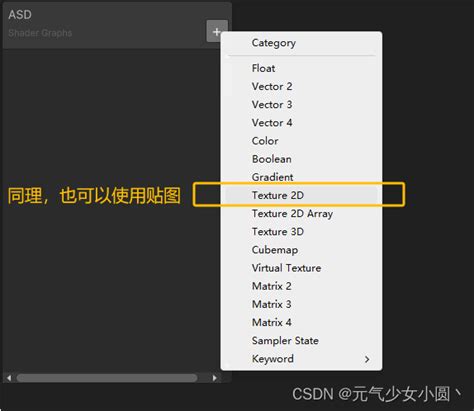Pick Texture 3D option

click(301, 232)
